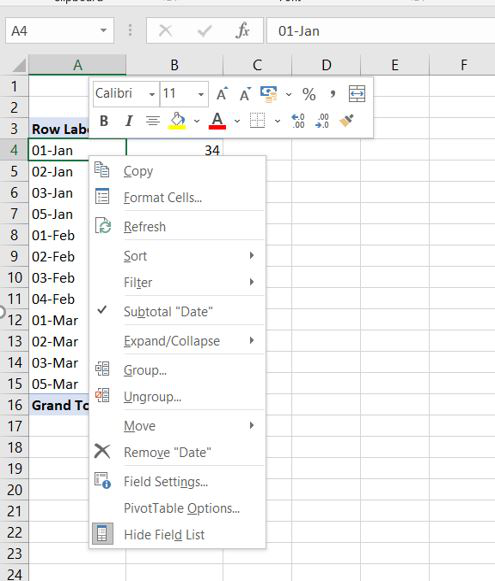The height and width of the screenshot is (581, 495).
Task: Select column D header
Action: pos(326,65)
